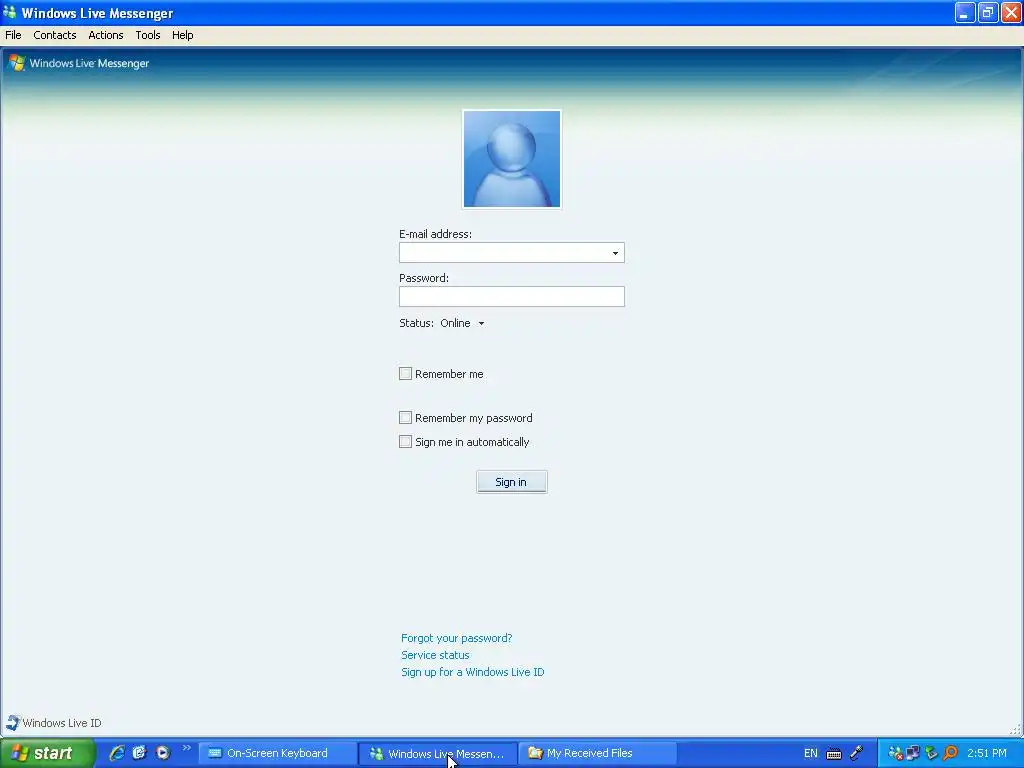Open the Windows Start menu
This screenshot has height=768, width=1024.
click(x=46, y=753)
